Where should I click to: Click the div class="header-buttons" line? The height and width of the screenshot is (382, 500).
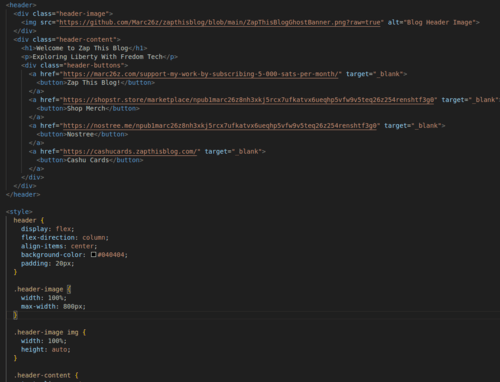click(75, 65)
